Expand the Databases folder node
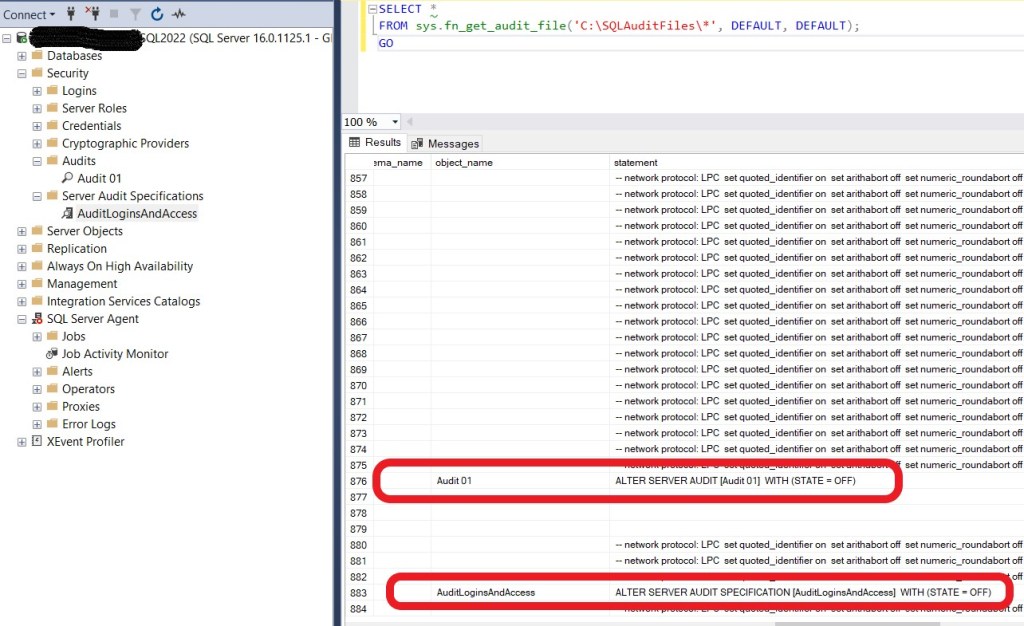This screenshot has height=626, width=1024. (x=22, y=56)
